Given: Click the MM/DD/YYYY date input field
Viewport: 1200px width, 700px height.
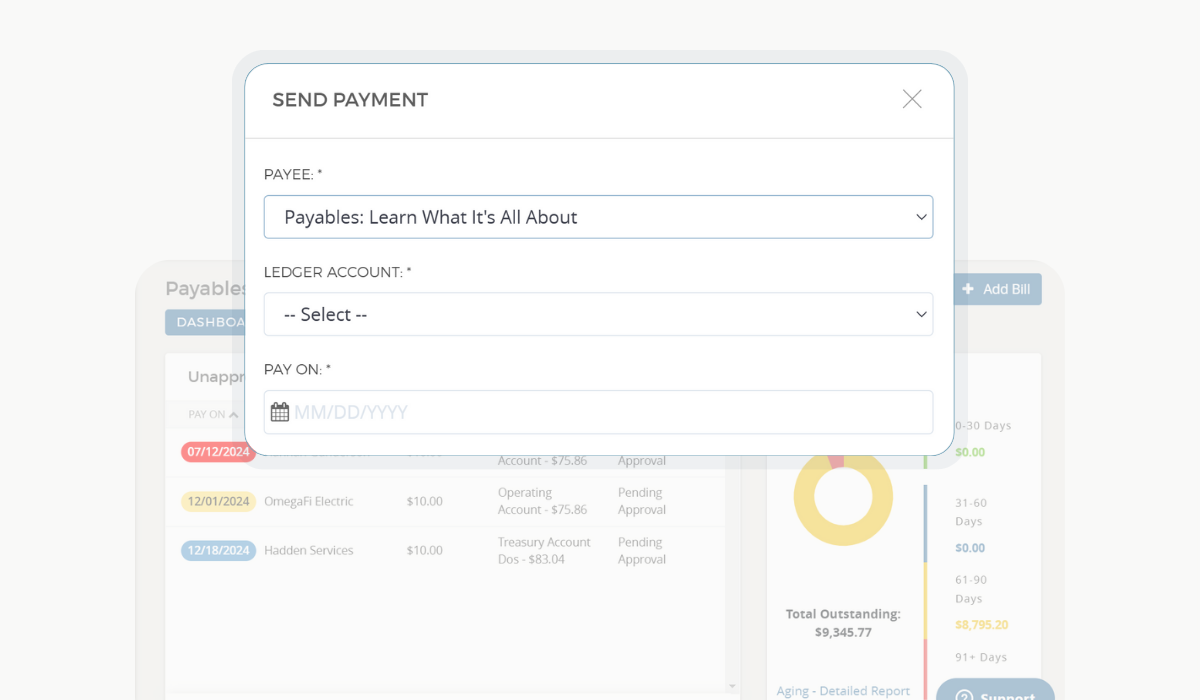Looking at the screenshot, I should click(x=598, y=411).
